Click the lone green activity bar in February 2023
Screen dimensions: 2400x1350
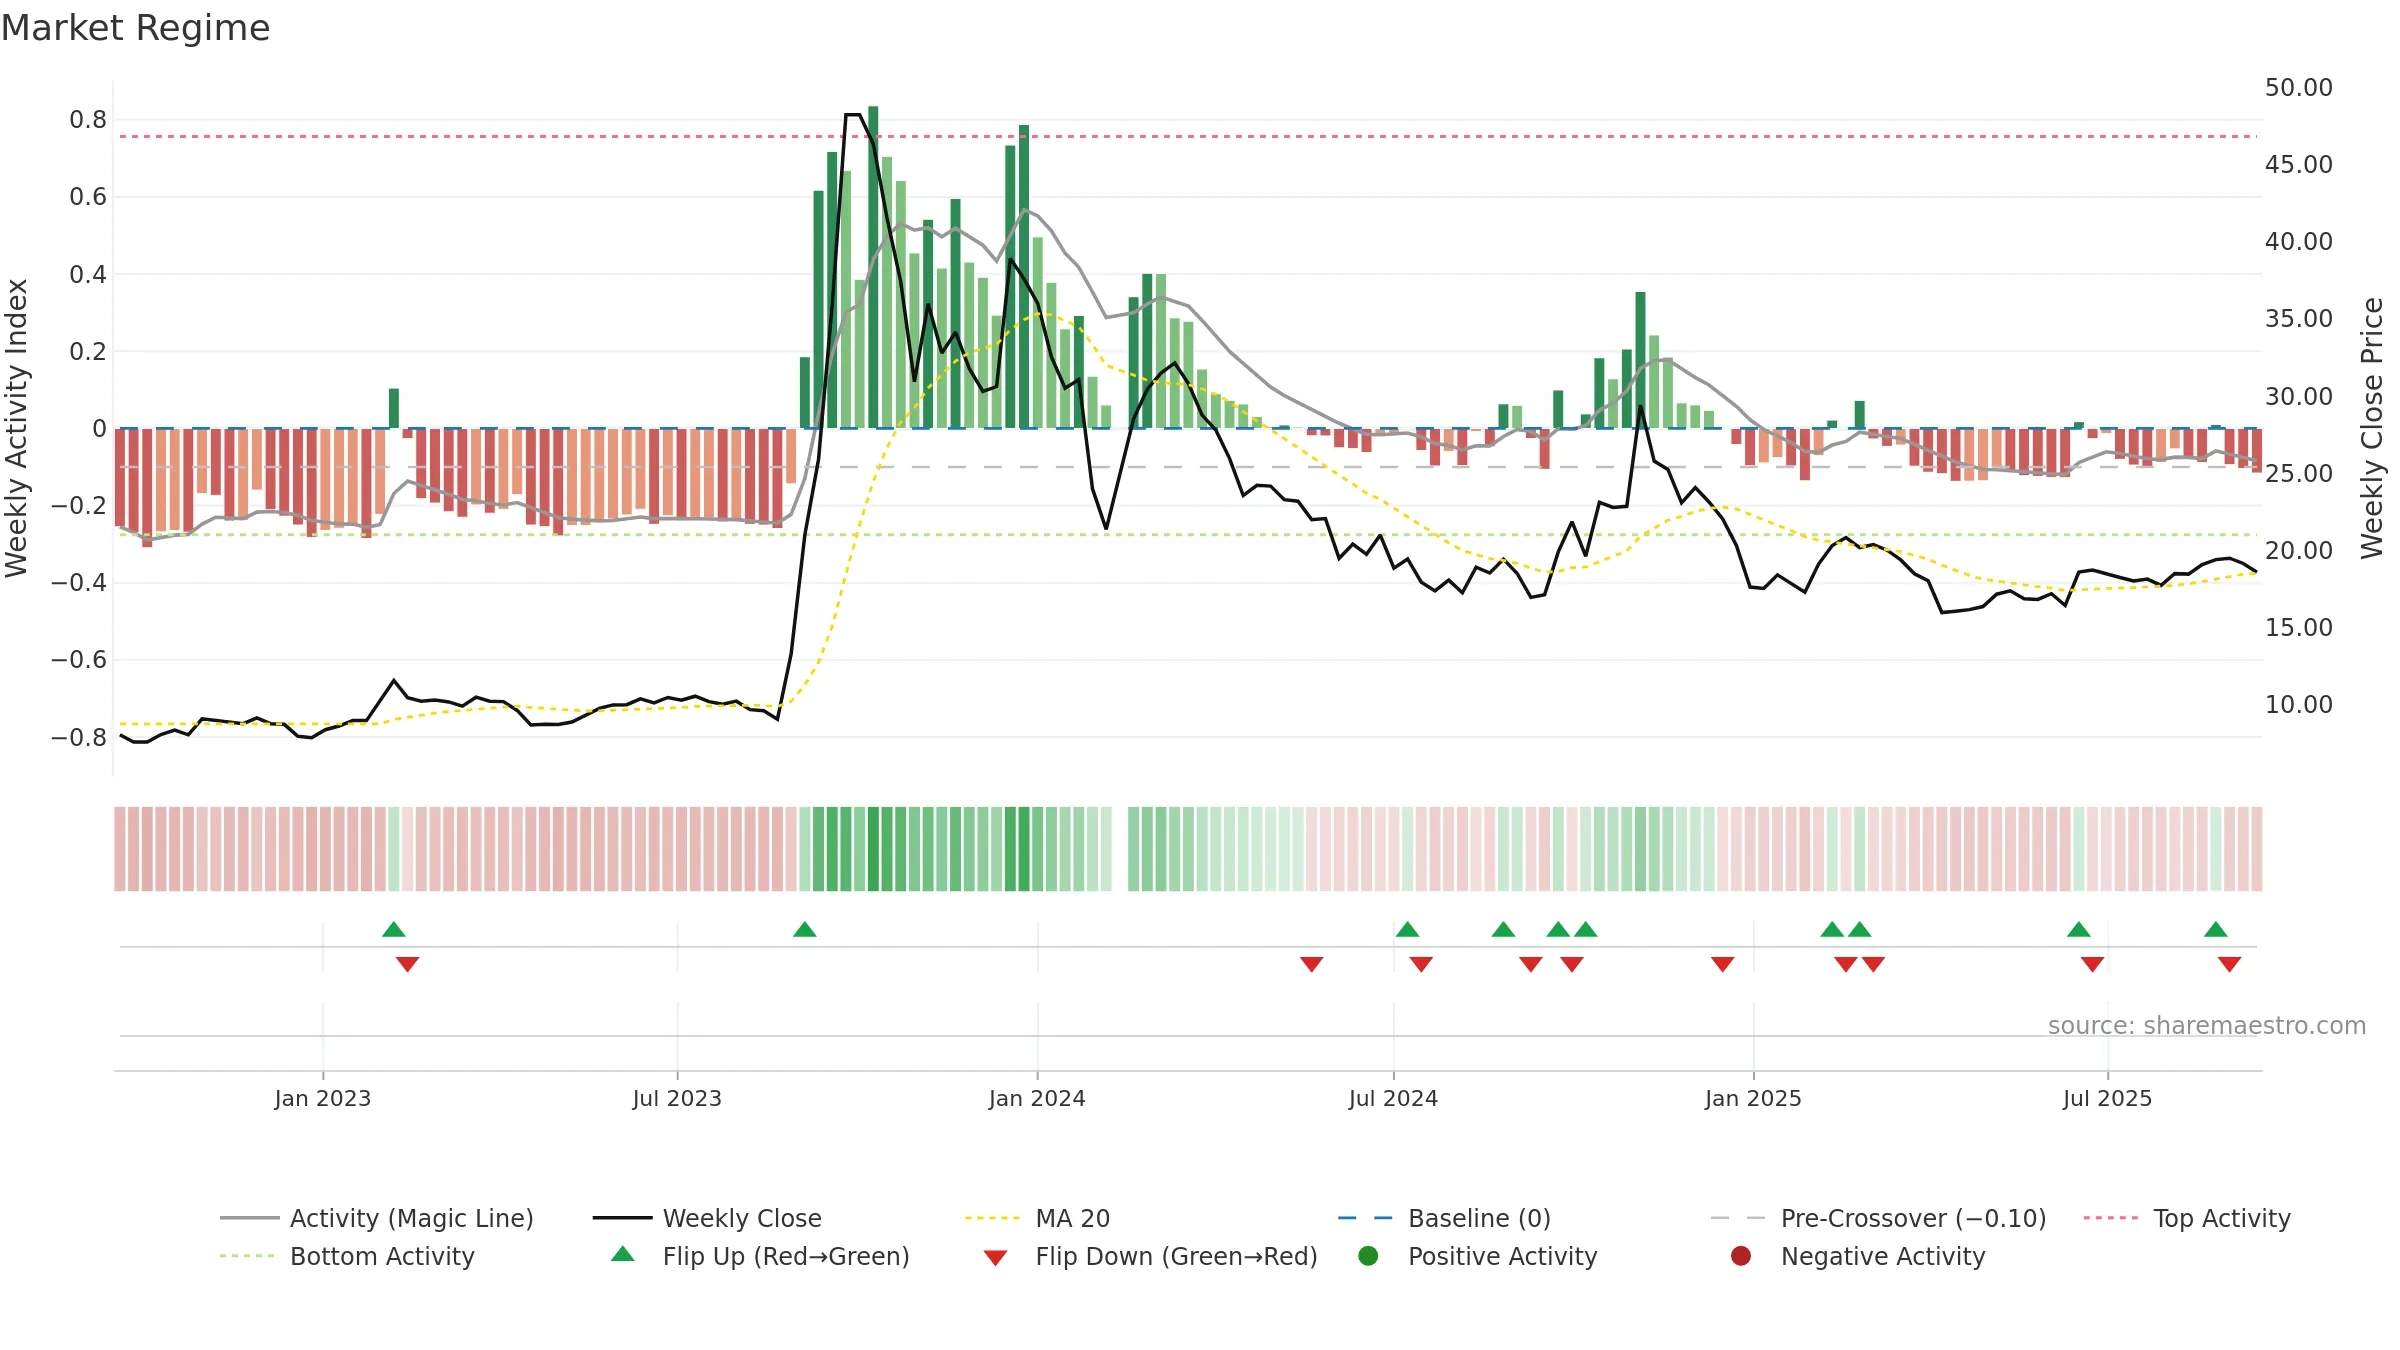394,408
